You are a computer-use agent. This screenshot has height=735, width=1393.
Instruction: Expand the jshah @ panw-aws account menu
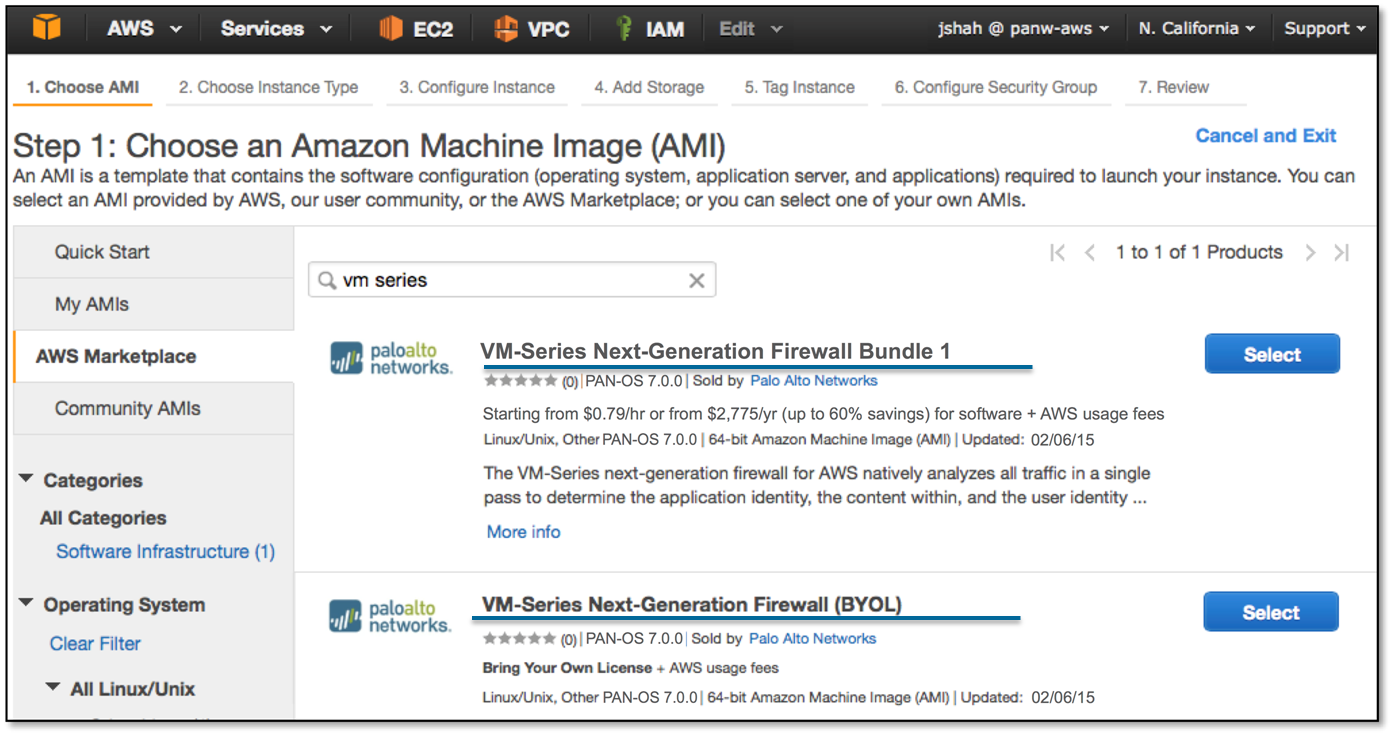1023,28
